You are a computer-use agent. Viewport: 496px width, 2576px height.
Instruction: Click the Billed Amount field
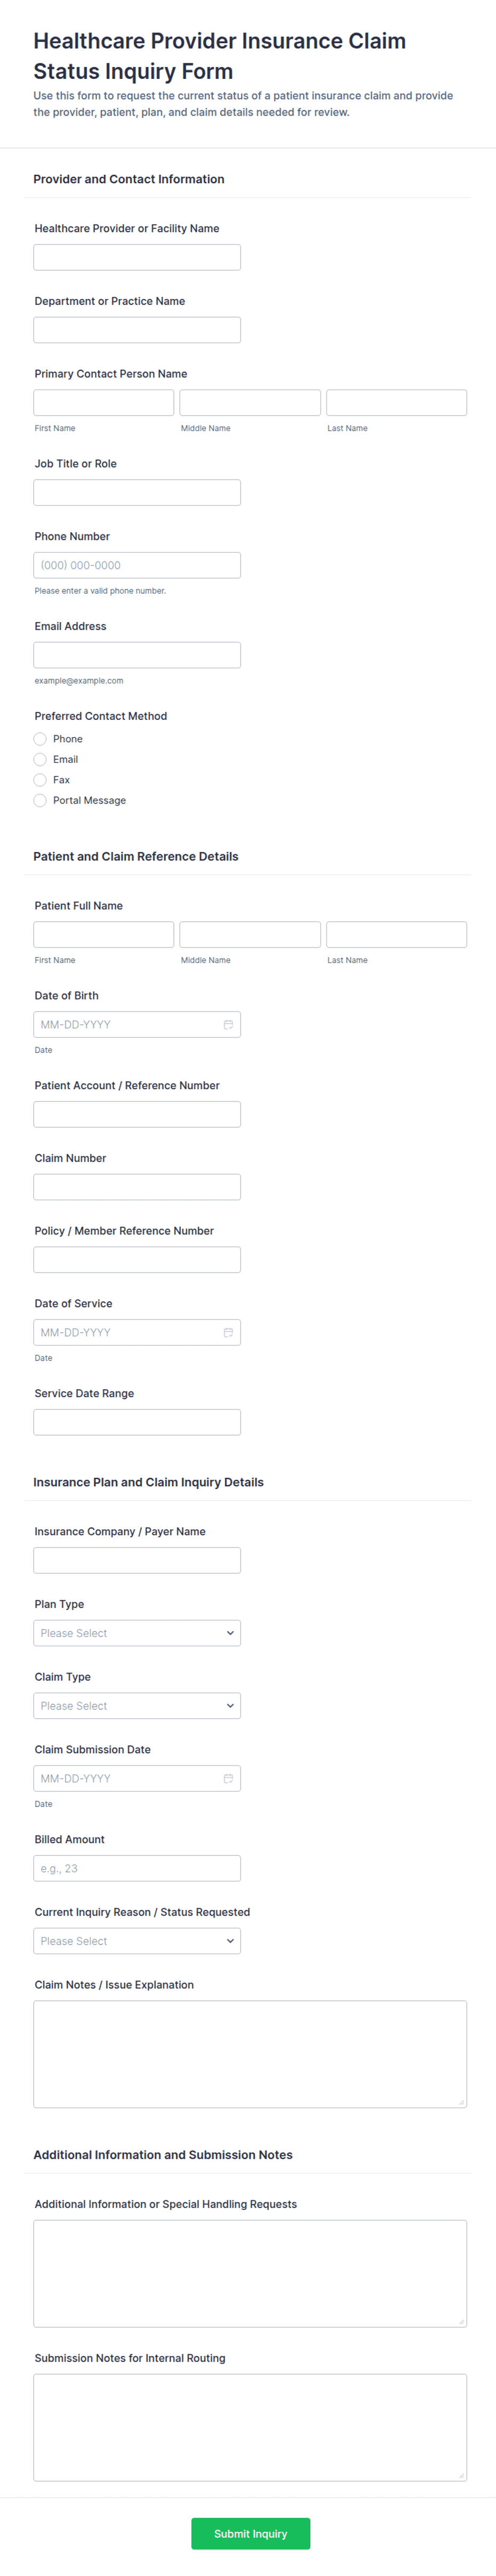137,1868
